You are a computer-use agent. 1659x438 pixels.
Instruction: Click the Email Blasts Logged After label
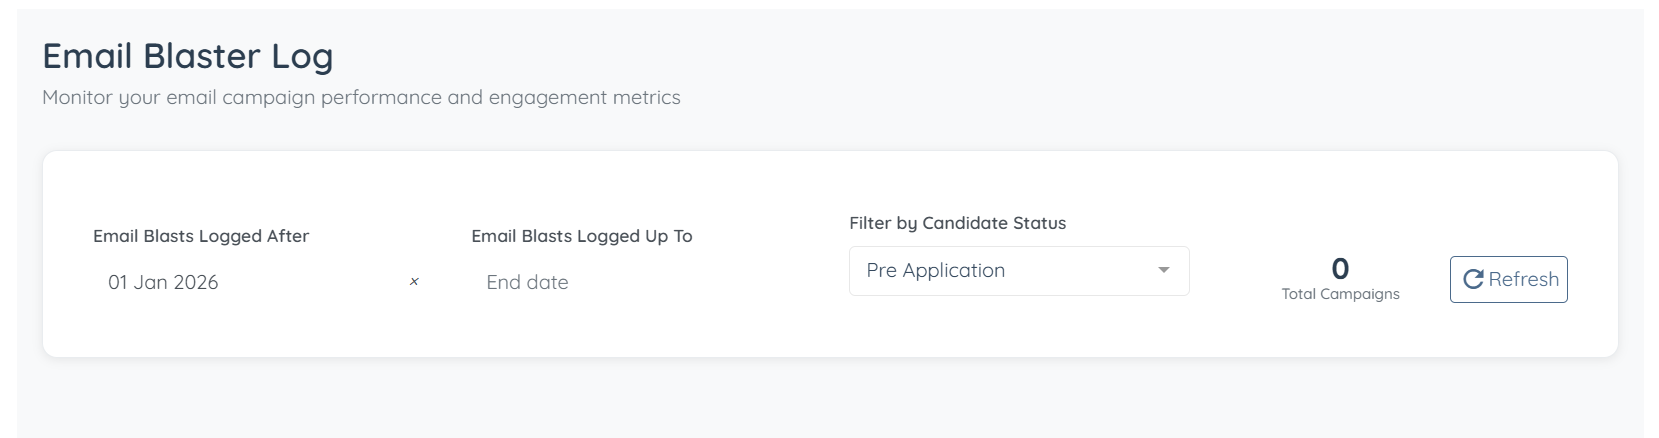tap(201, 236)
